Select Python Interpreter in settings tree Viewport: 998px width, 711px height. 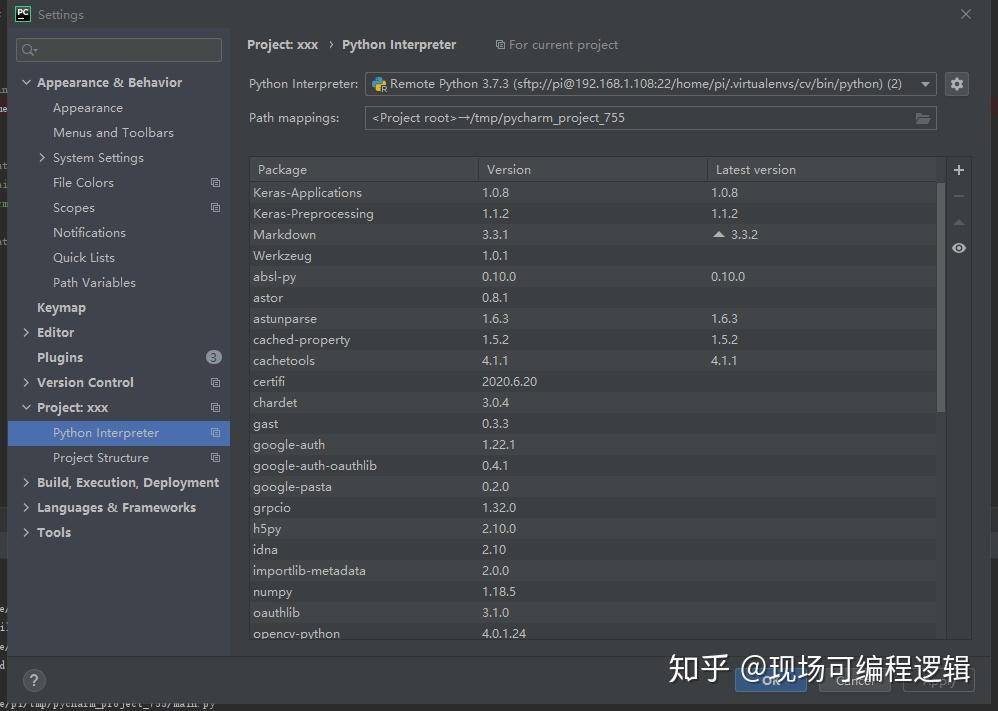(106, 432)
